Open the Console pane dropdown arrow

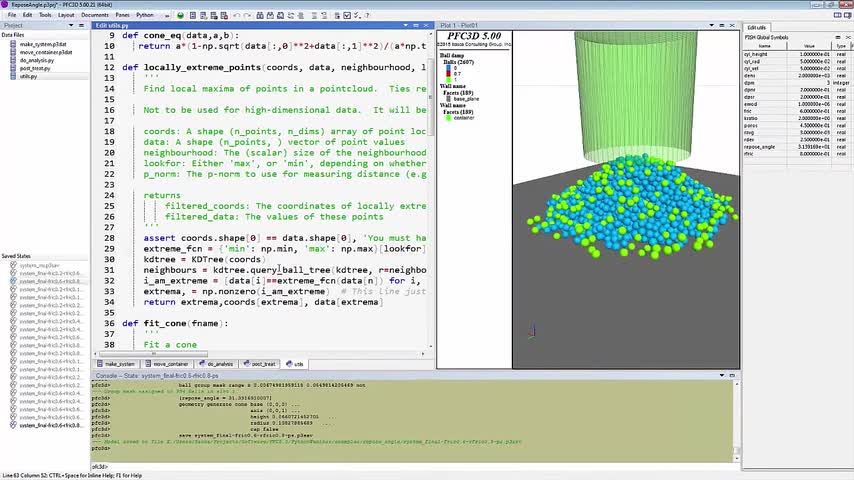pyautogui.click(x=722, y=375)
